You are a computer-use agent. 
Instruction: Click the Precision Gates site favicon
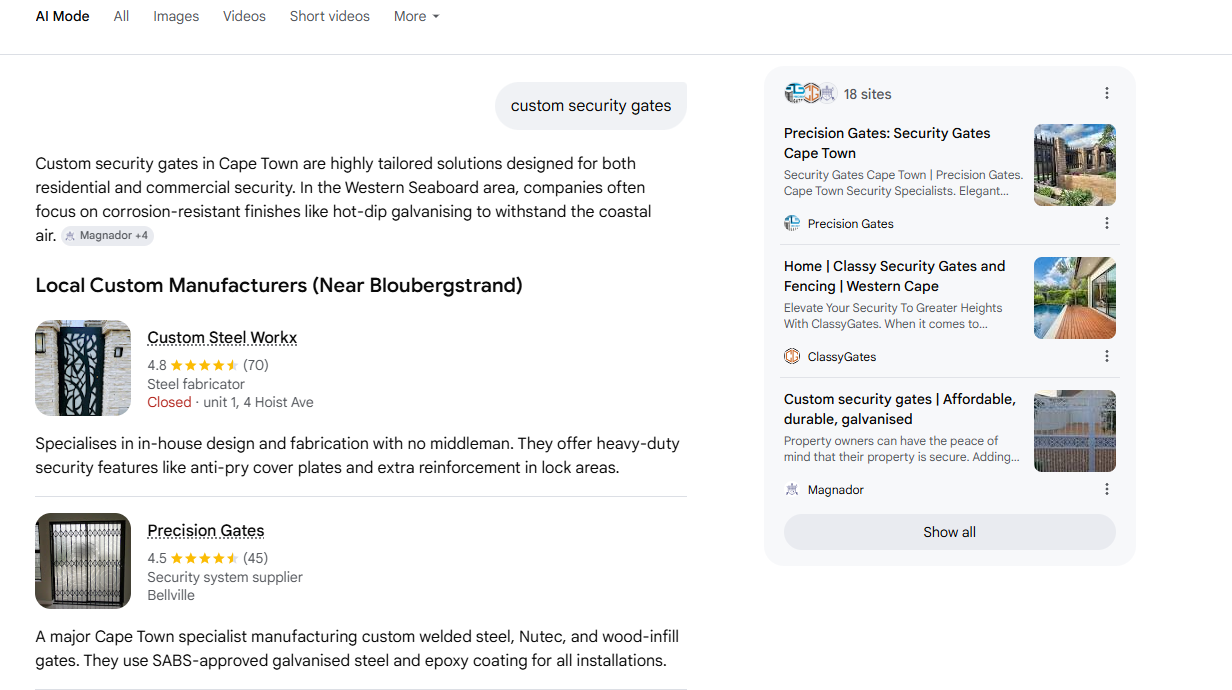tap(792, 223)
